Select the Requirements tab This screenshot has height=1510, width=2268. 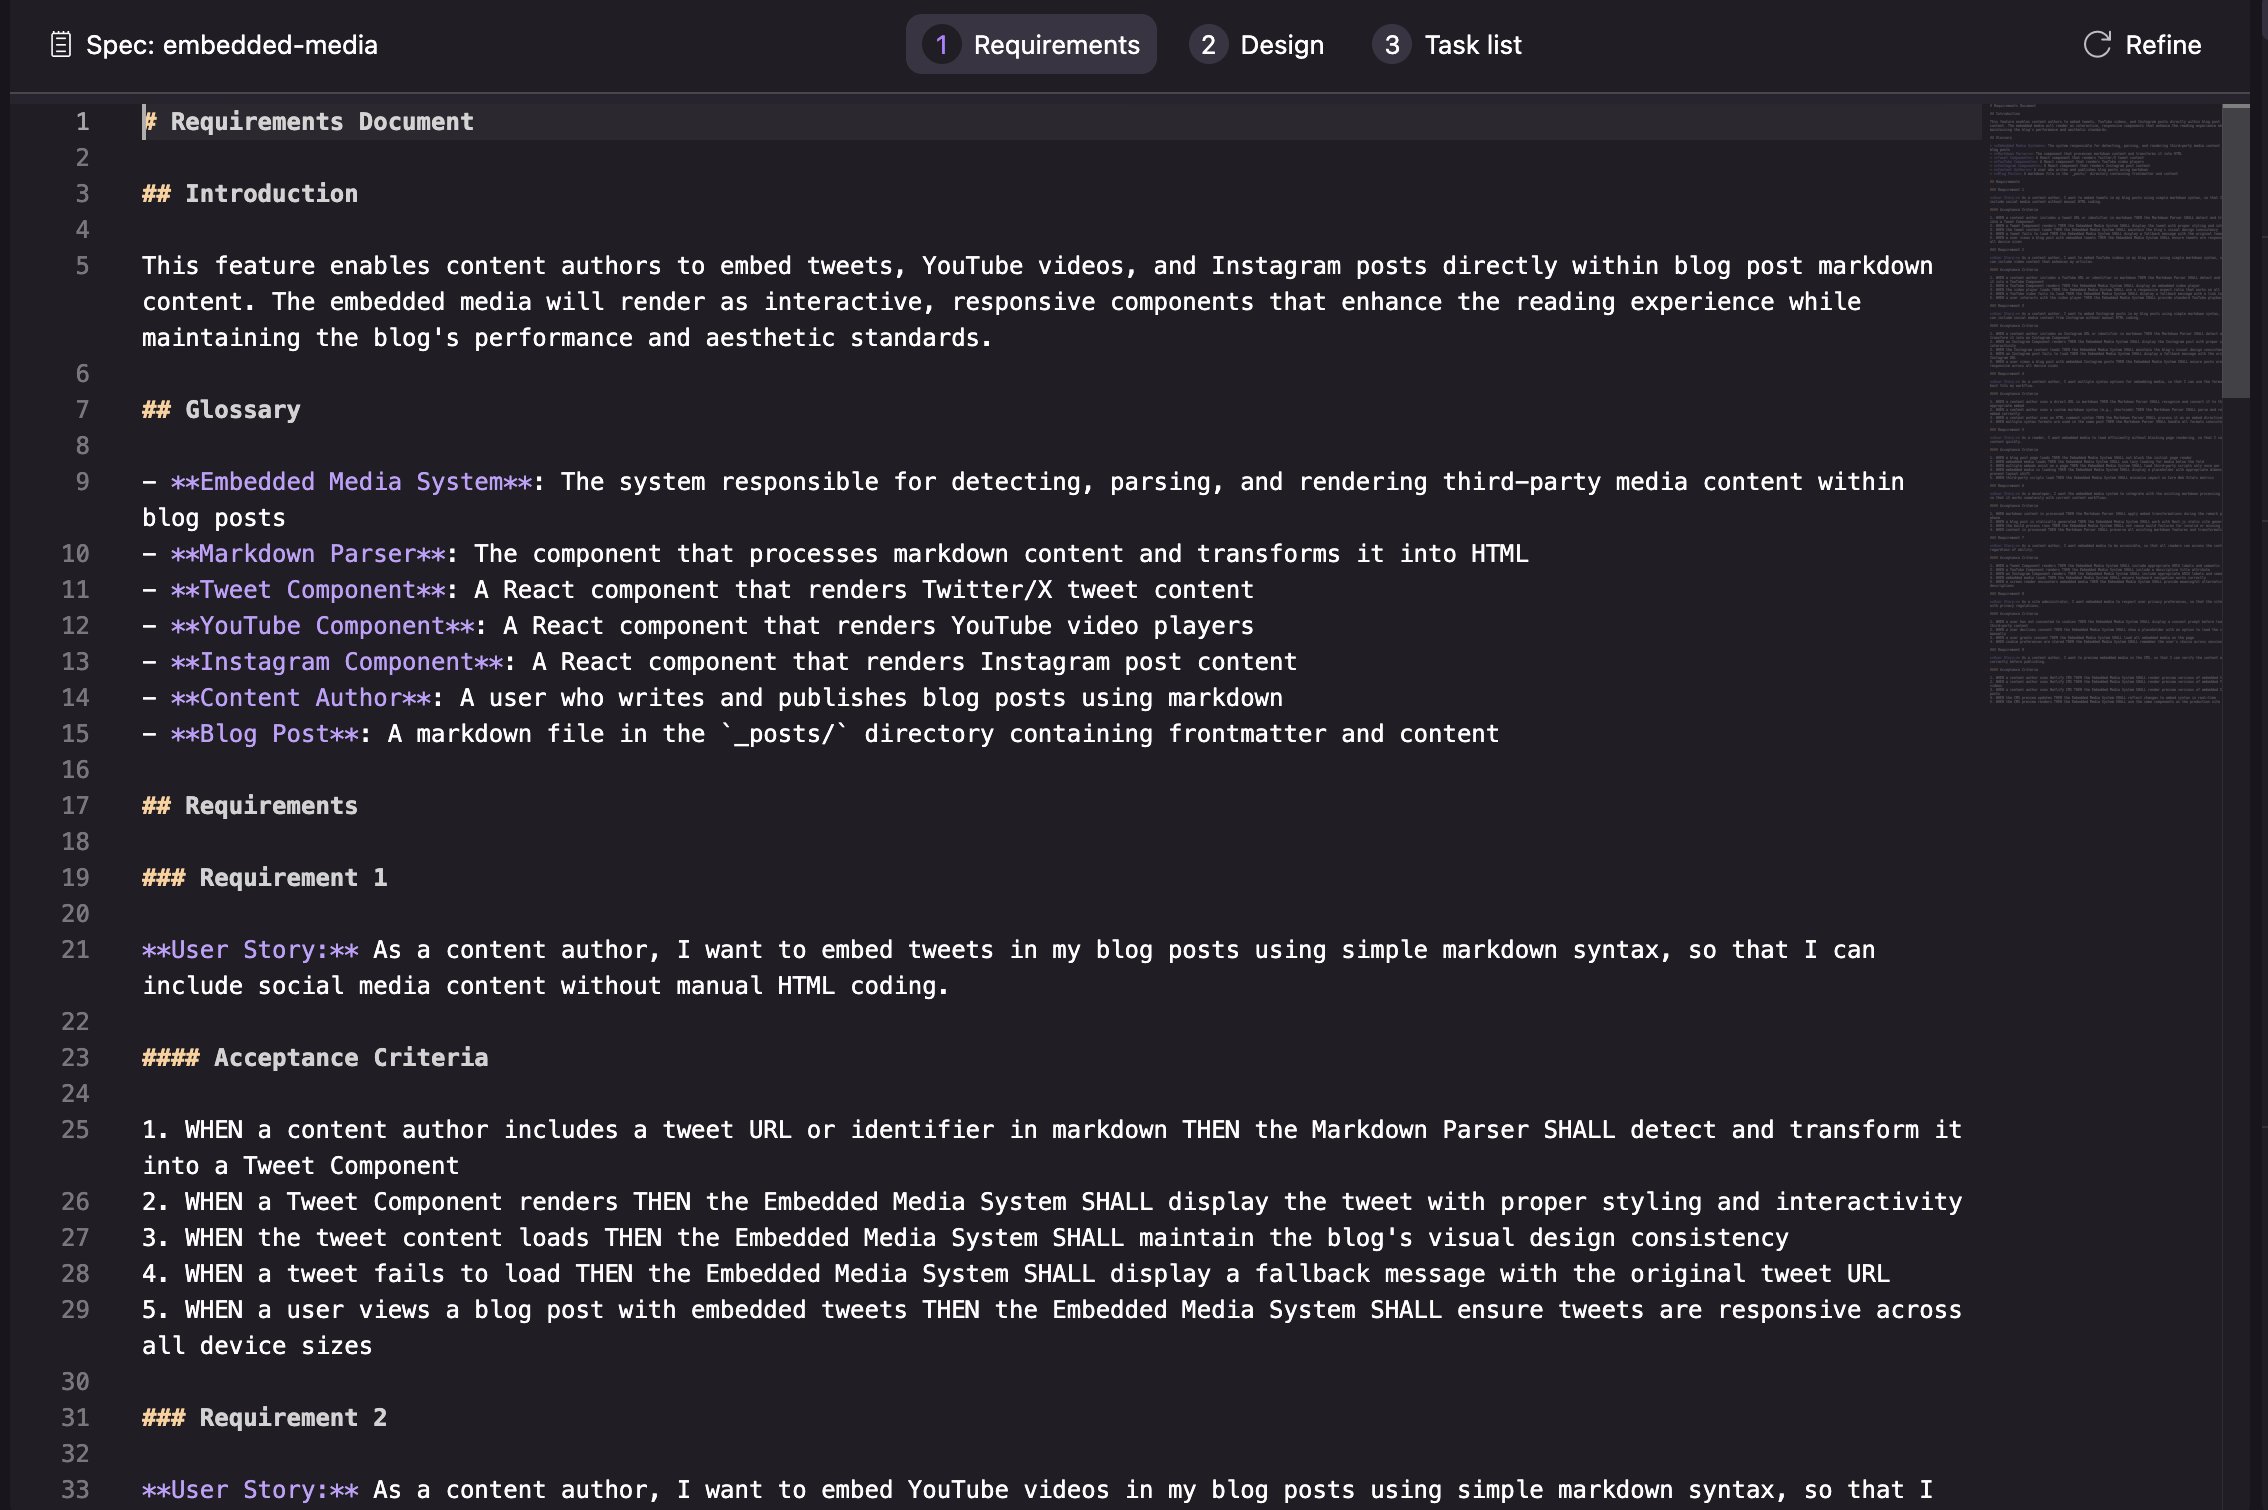1056,45
